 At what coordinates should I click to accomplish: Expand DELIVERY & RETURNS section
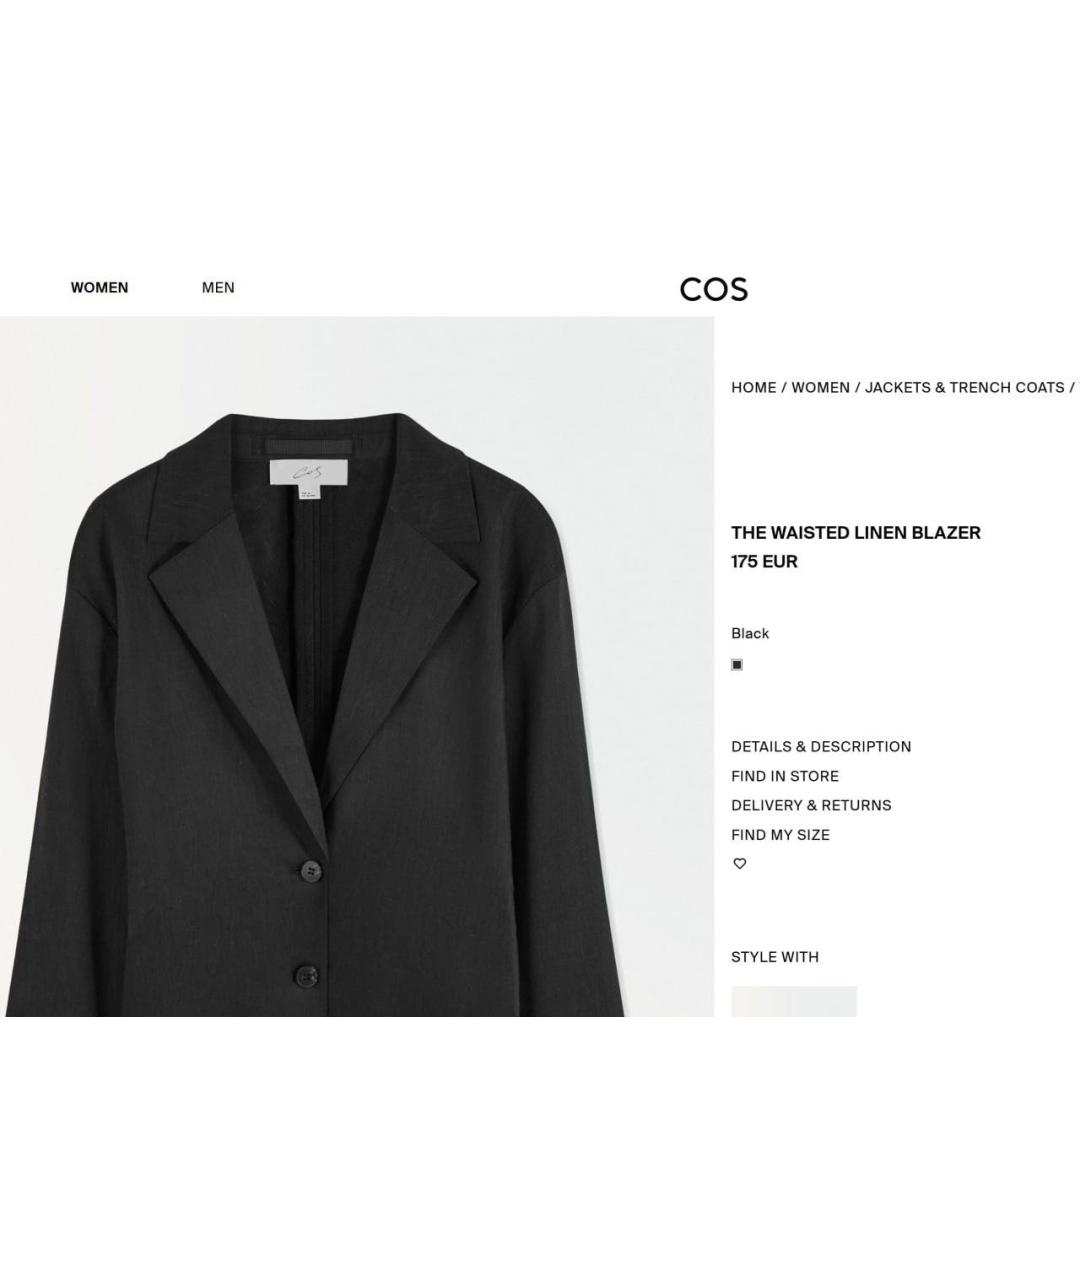[x=811, y=806]
